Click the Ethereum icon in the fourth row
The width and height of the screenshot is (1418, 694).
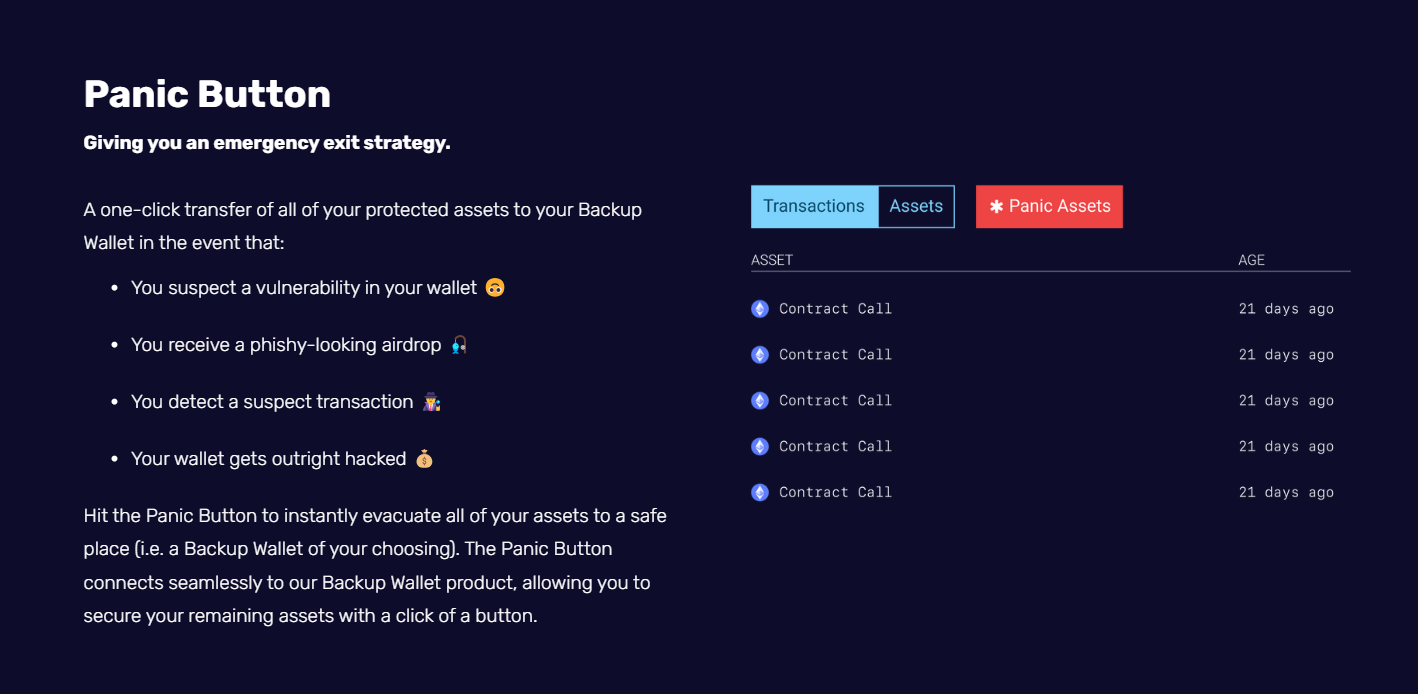[760, 447]
